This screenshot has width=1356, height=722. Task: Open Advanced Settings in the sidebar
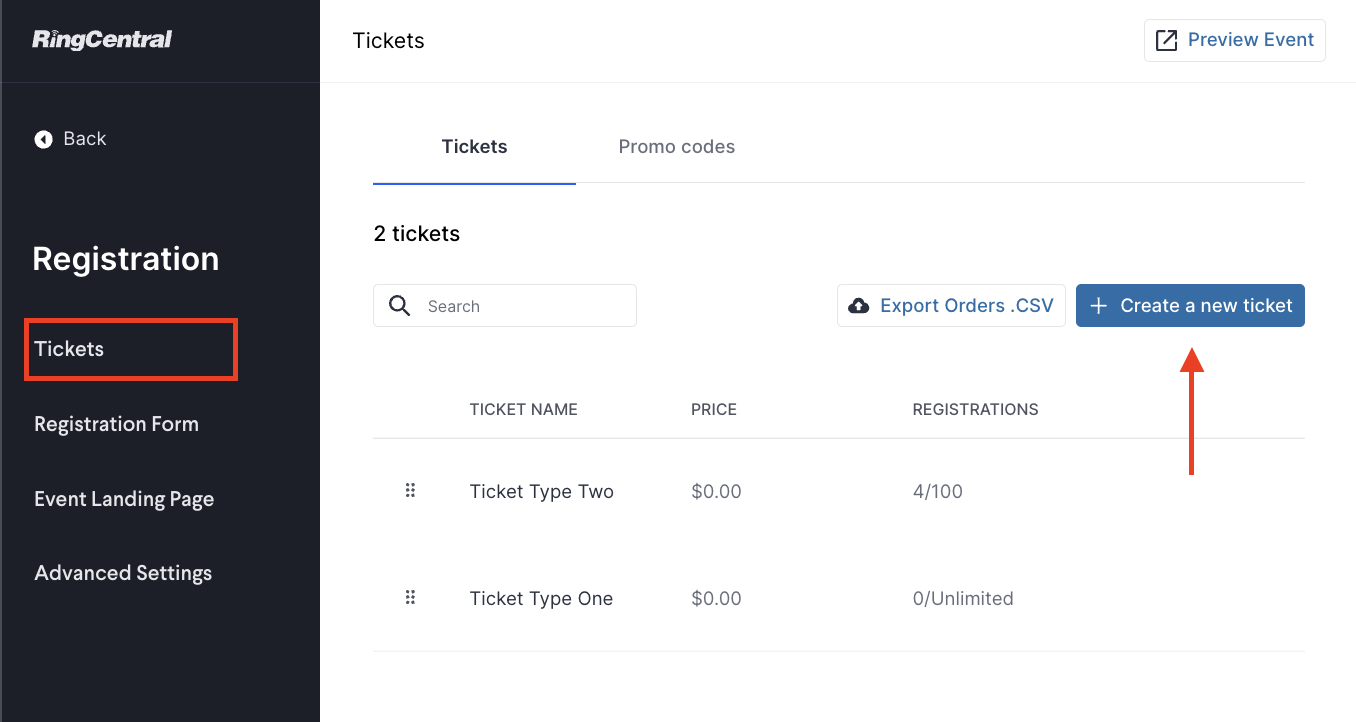(123, 573)
